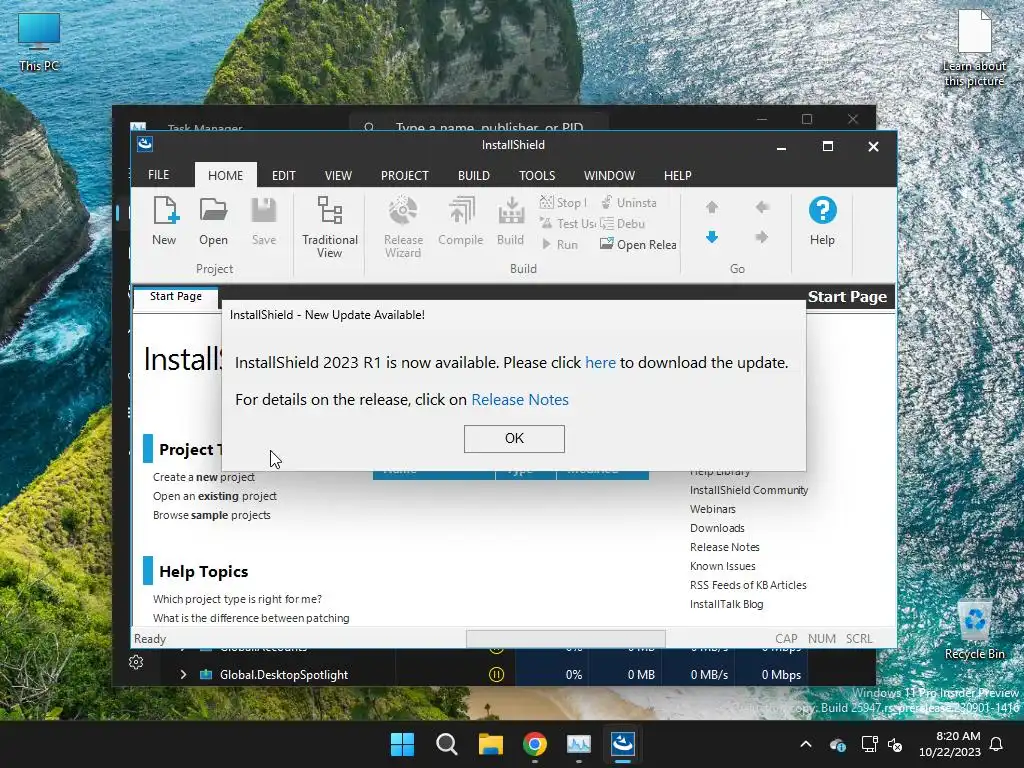Screen dimensions: 1024x768
Task: Click OK in the update dialog
Action: click(x=514, y=439)
